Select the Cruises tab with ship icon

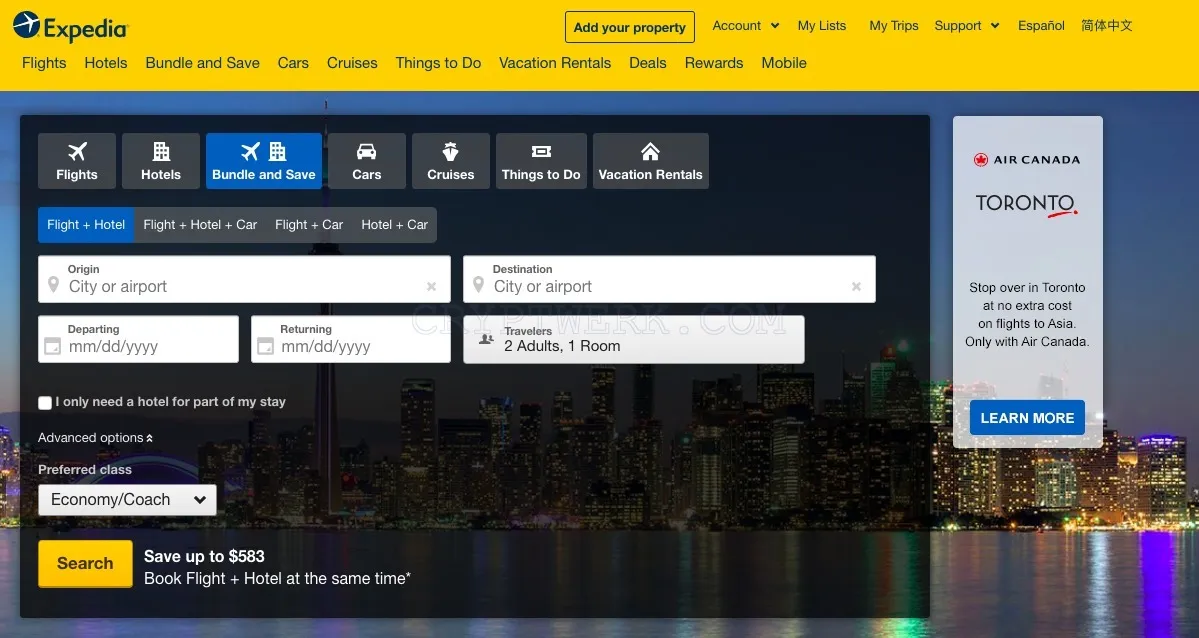pyautogui.click(x=450, y=161)
